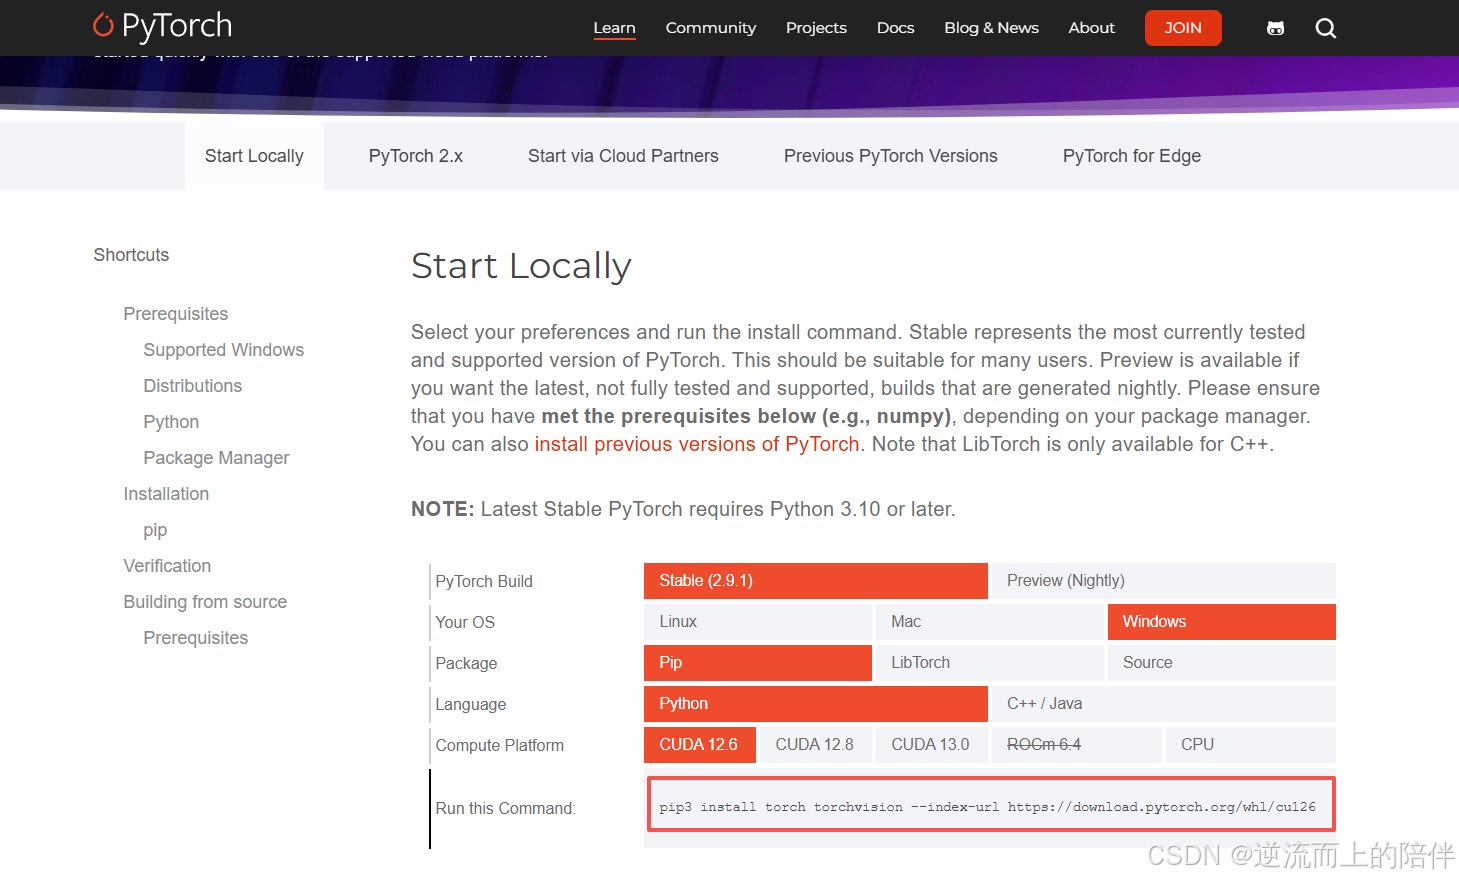Select ROCm 6.4 compute platform

click(x=1077, y=745)
